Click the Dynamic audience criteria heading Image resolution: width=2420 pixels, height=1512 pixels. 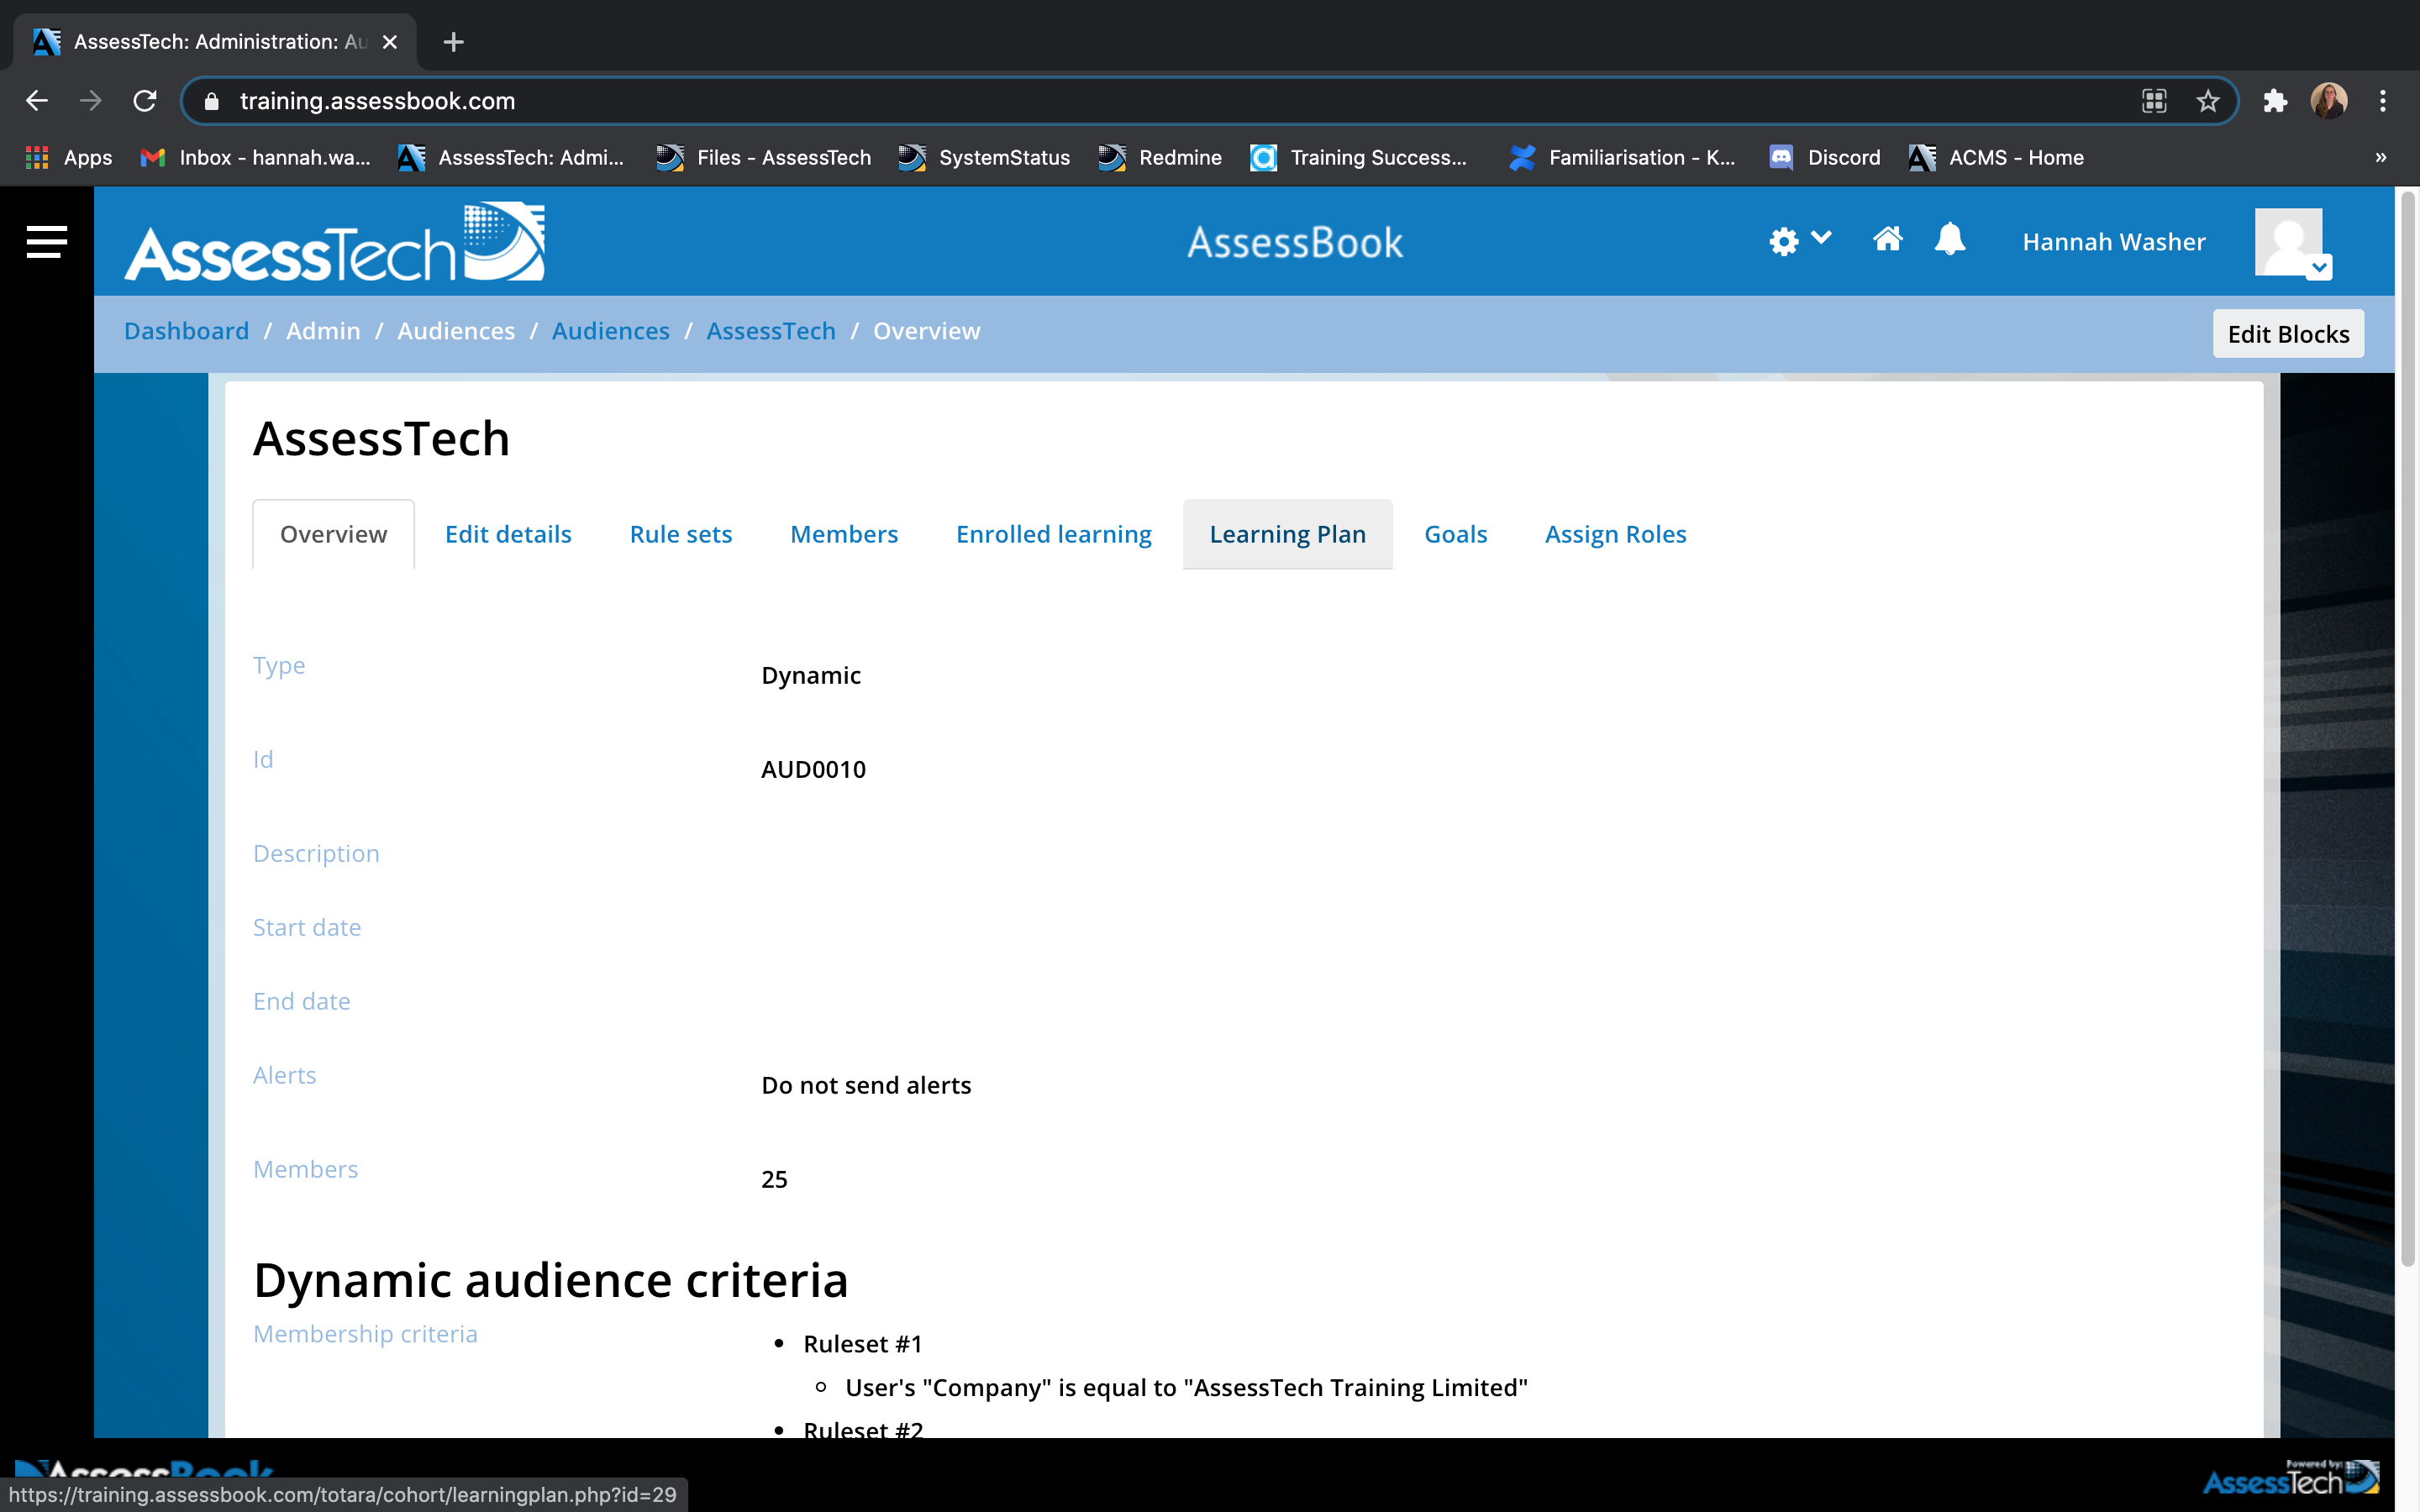tap(550, 1280)
